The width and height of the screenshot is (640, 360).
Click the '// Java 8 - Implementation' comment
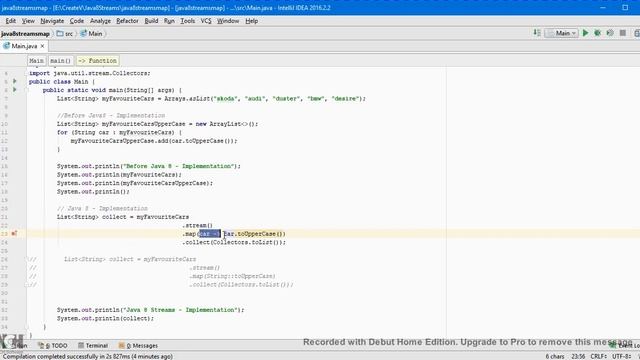(x=102, y=209)
